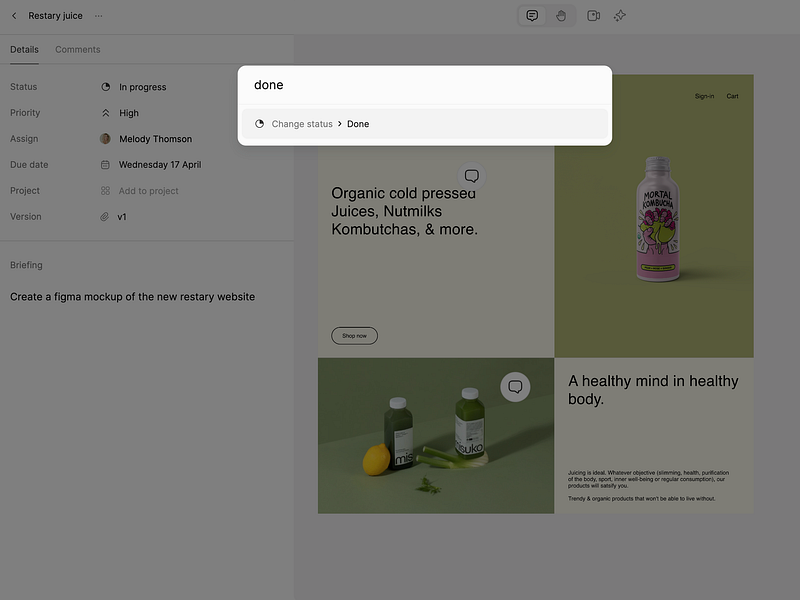Click the project grid icon
Screen dimensions: 800x600
click(105, 191)
